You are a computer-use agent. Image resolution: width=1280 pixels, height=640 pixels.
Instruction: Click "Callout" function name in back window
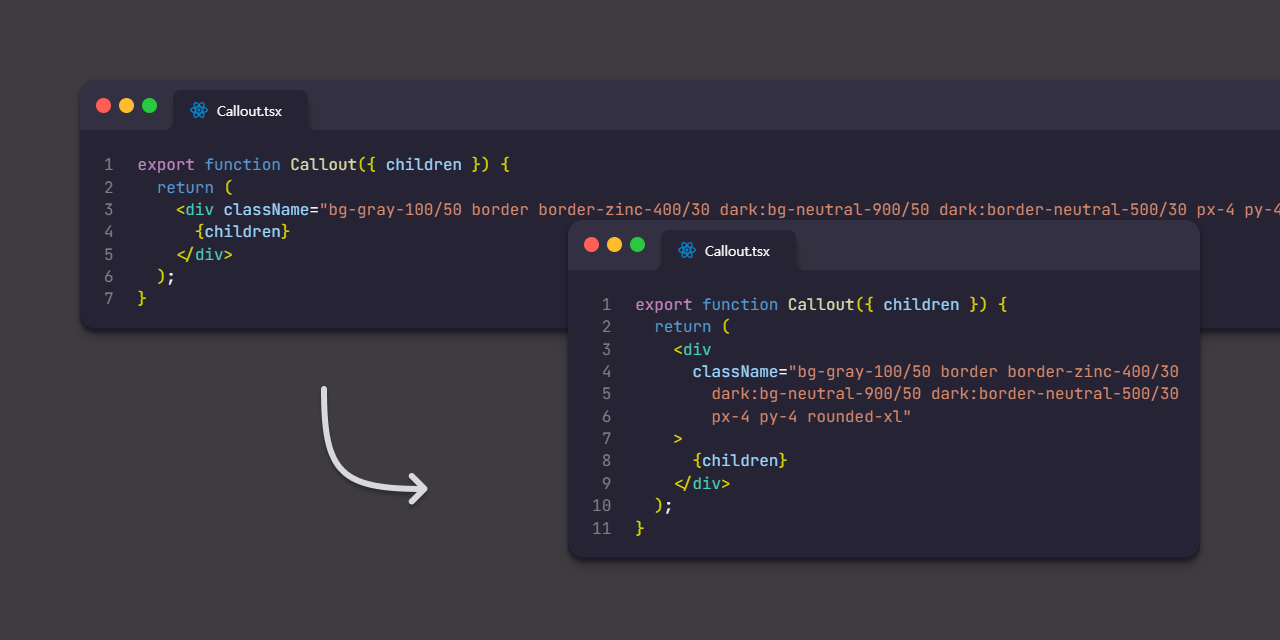click(324, 165)
